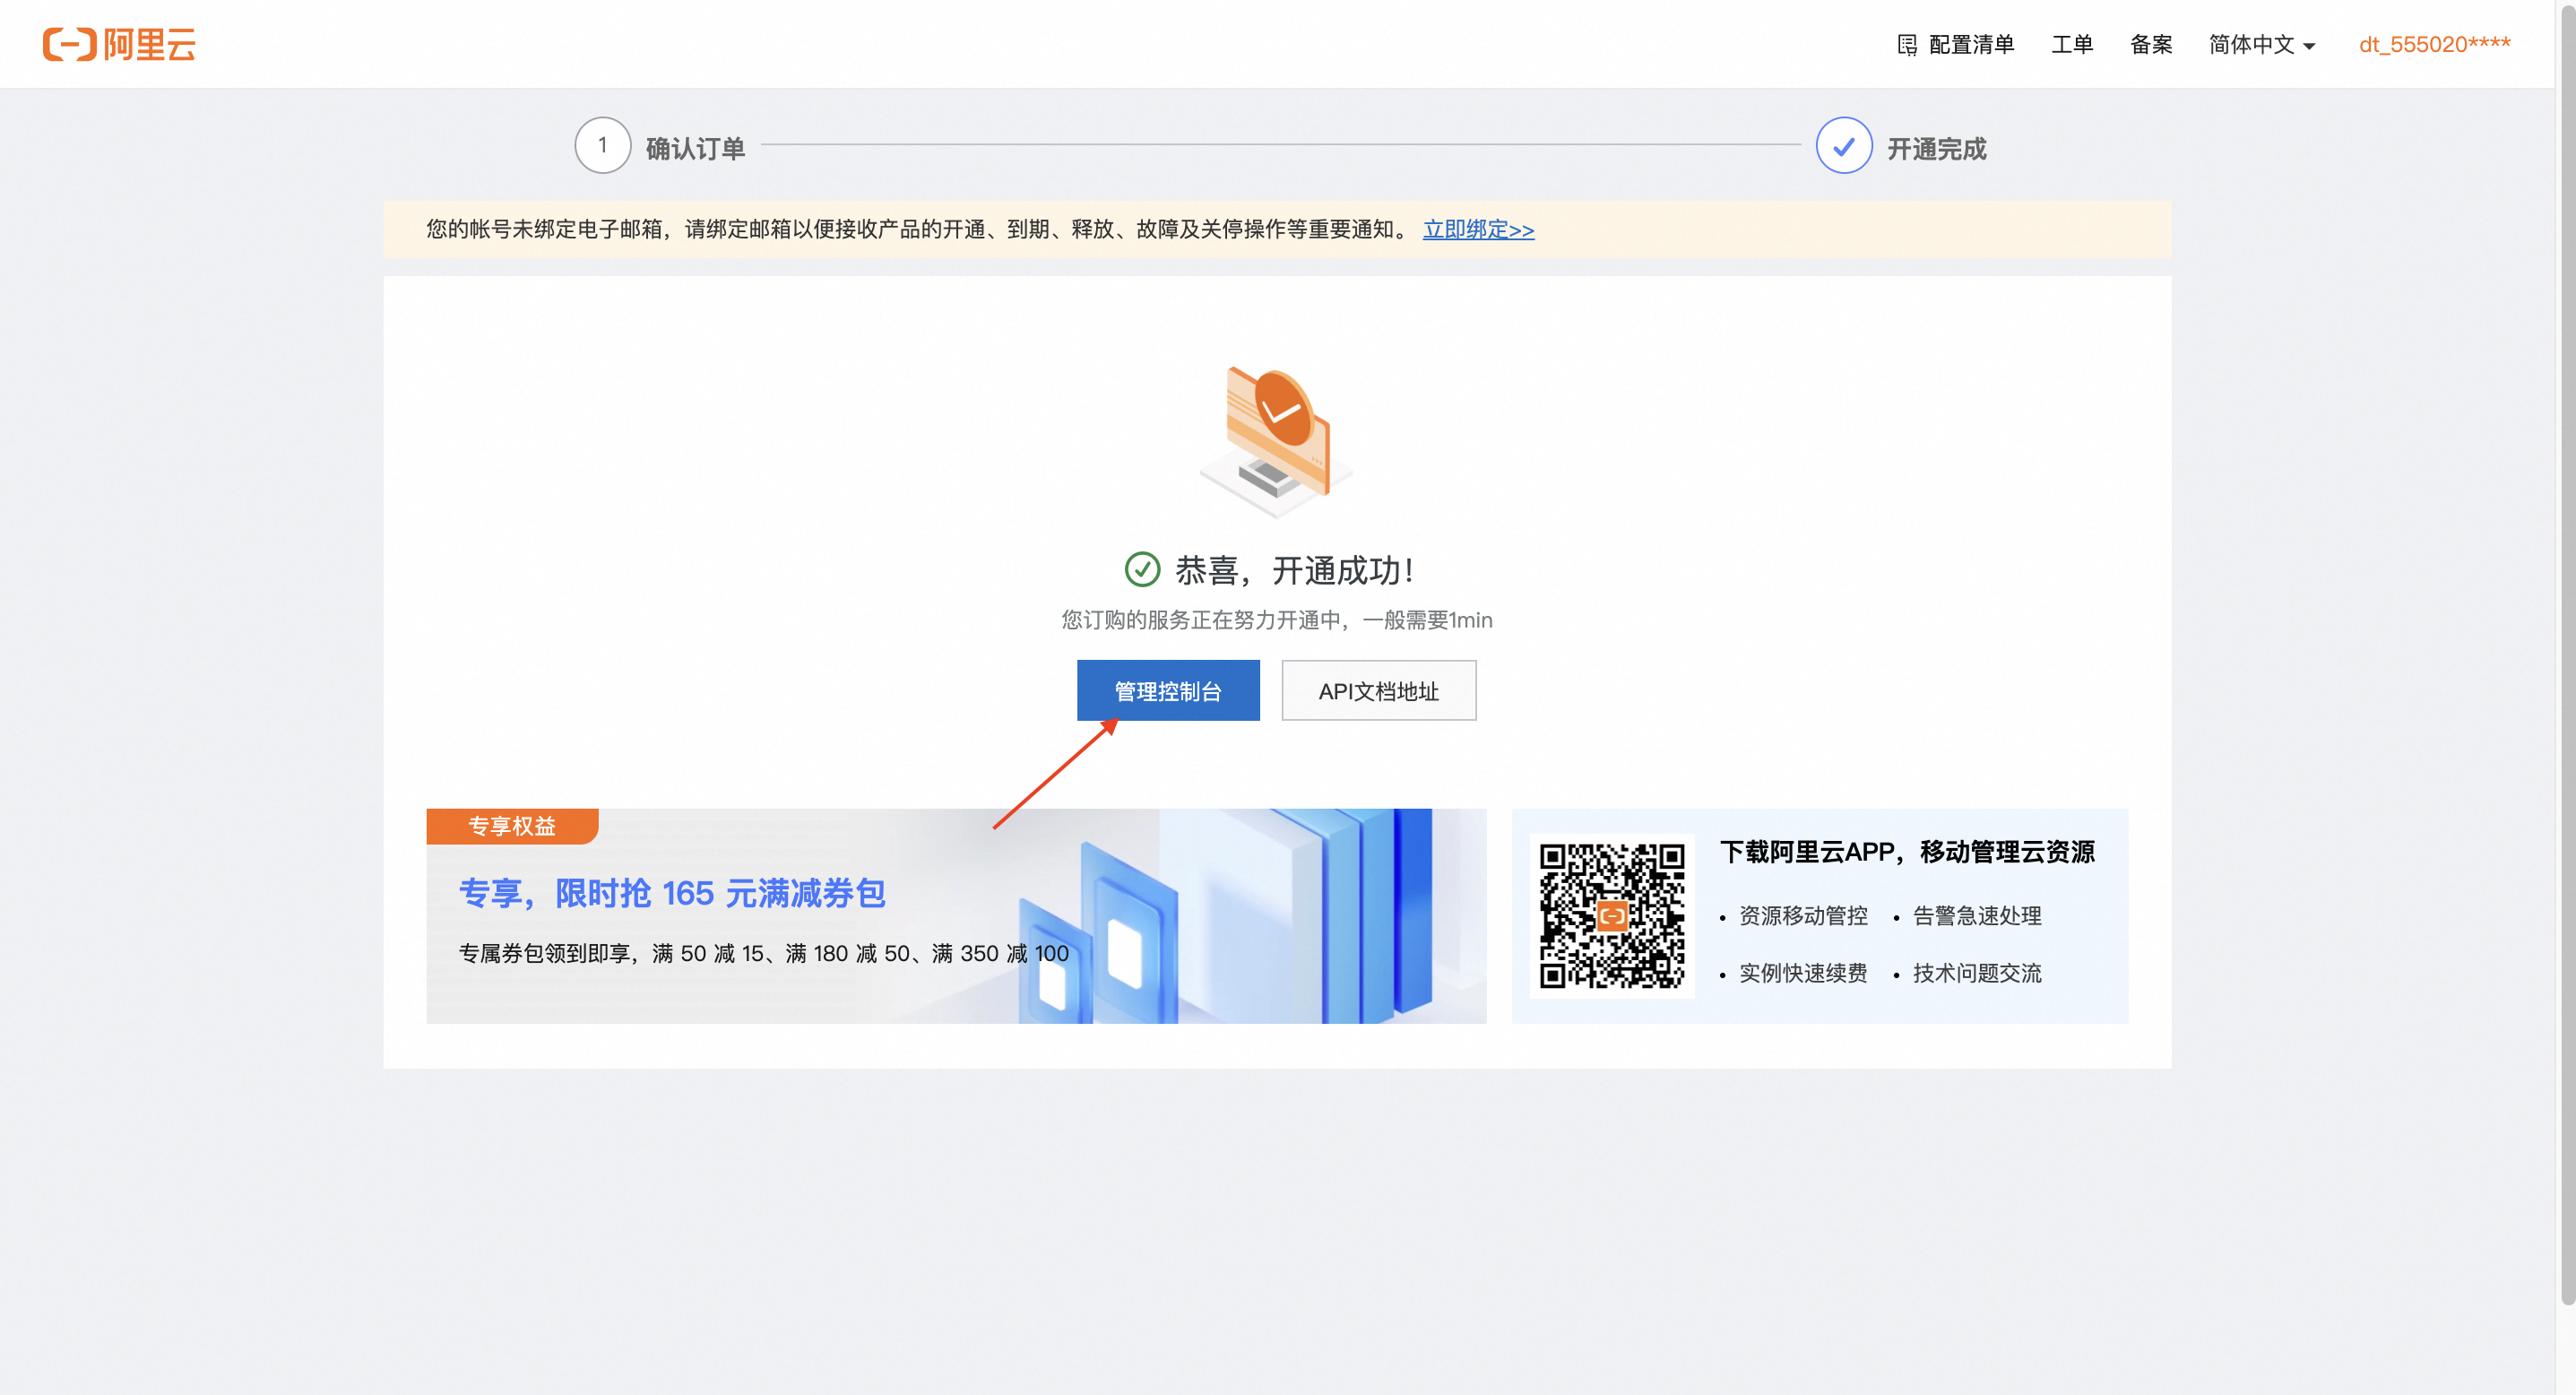Click the Alibaba Cloud logo

tap(119, 44)
